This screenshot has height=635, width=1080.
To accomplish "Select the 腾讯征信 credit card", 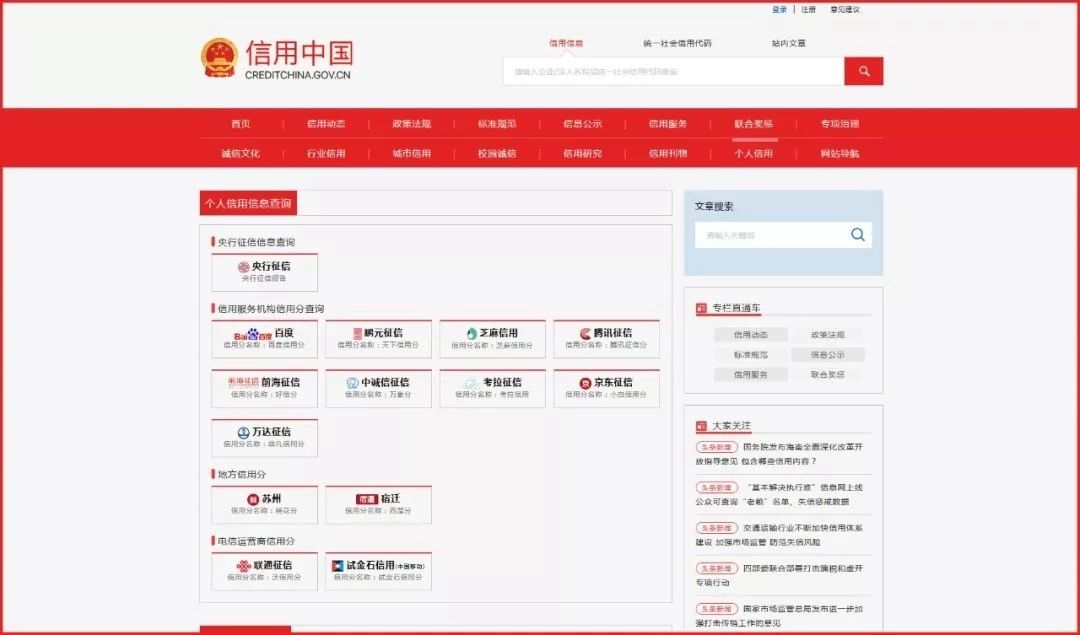I will [x=606, y=338].
